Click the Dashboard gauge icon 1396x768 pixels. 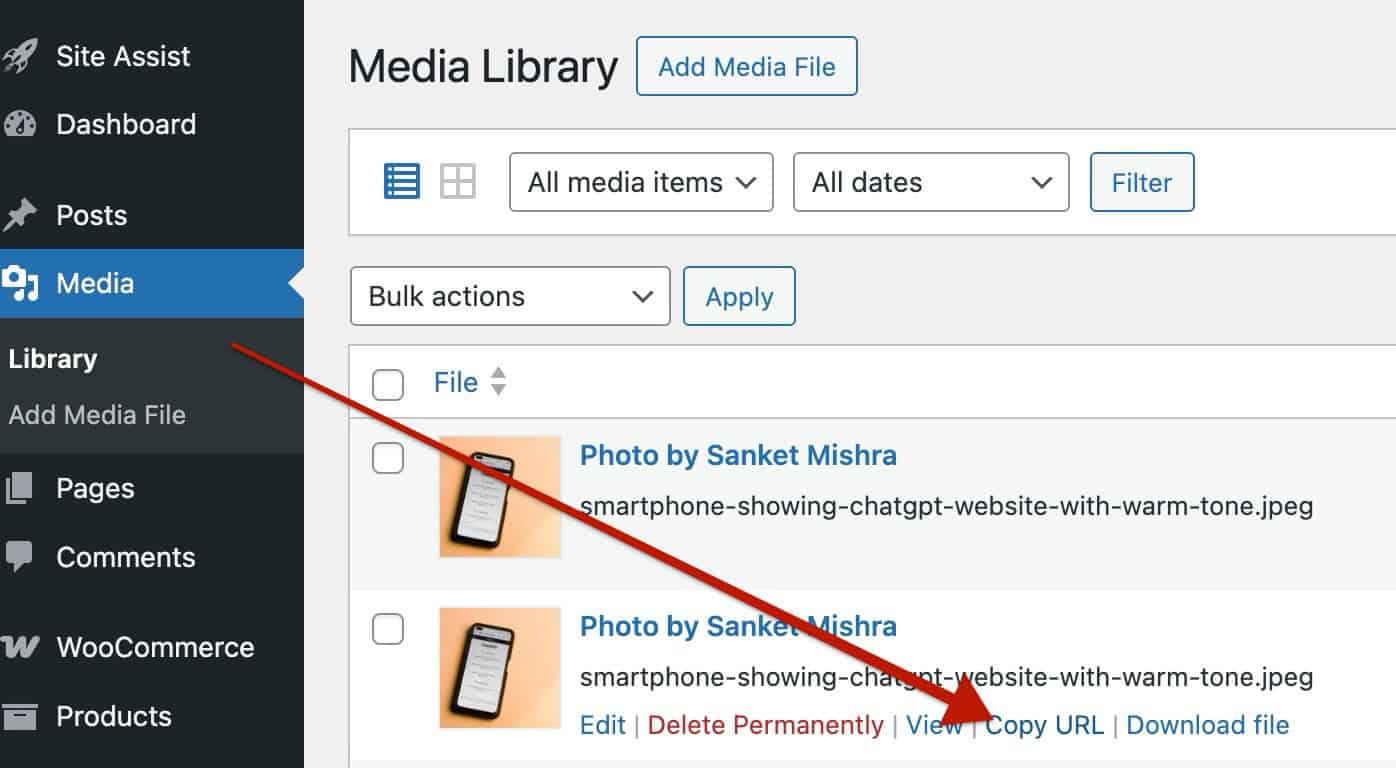(20, 124)
